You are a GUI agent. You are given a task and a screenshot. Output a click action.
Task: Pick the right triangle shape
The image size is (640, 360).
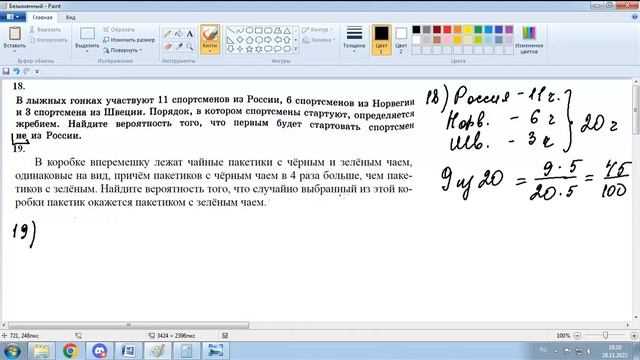[230, 40]
